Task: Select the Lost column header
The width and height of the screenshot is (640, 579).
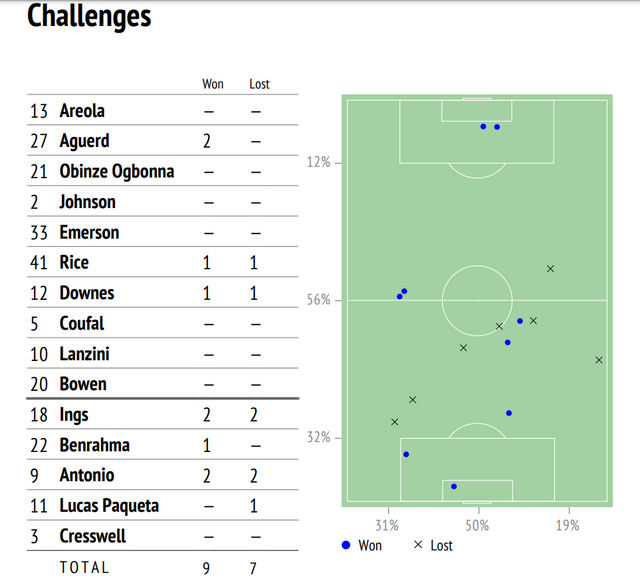Action: (259, 84)
